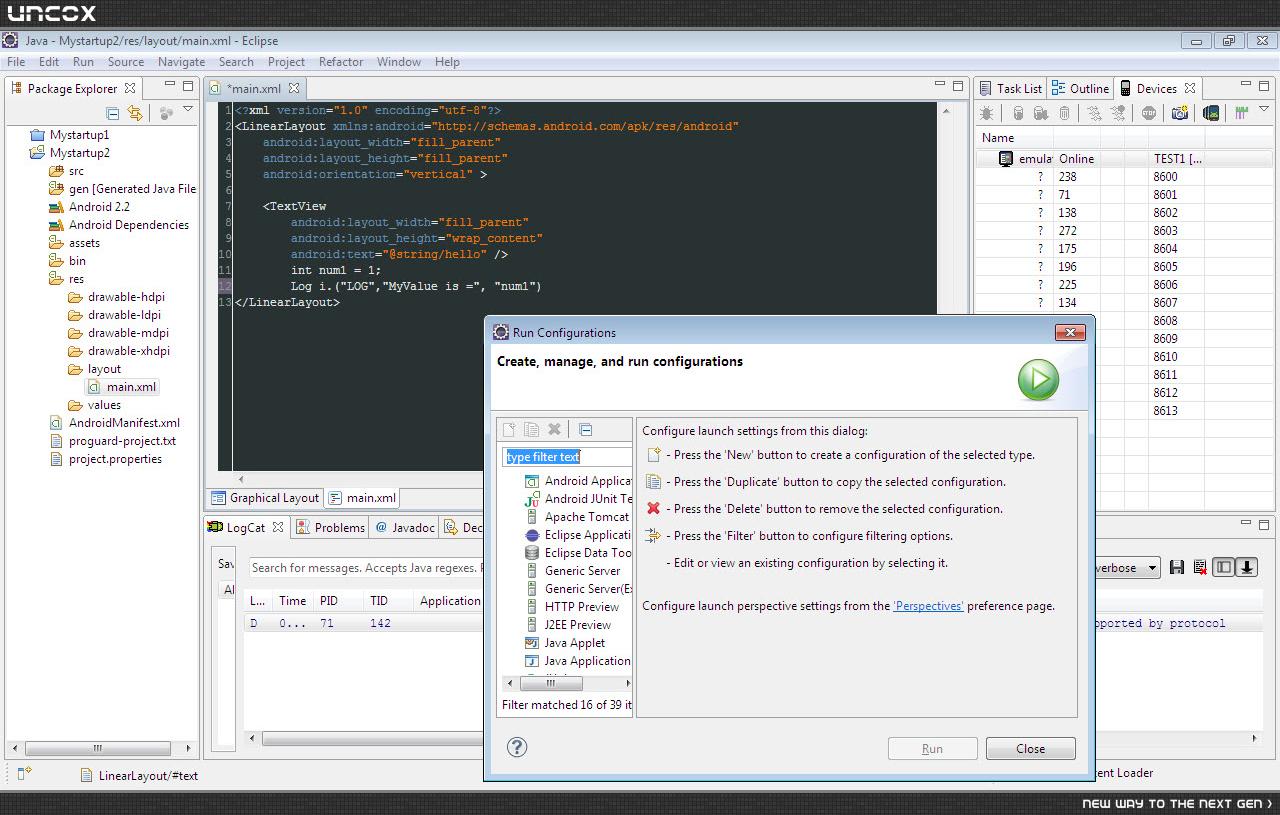This screenshot has height=815, width=1280.
Task: Click the help question mark icon
Action: 517,747
